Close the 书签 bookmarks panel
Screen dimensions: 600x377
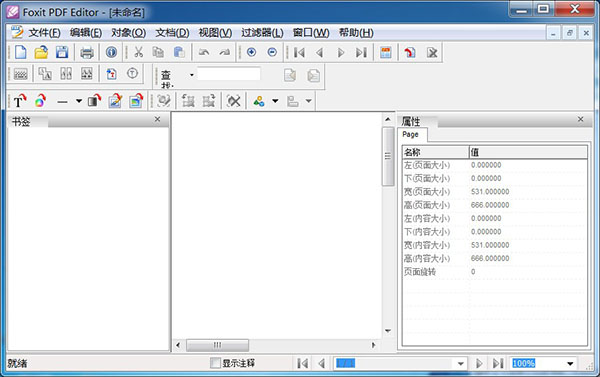(x=157, y=119)
